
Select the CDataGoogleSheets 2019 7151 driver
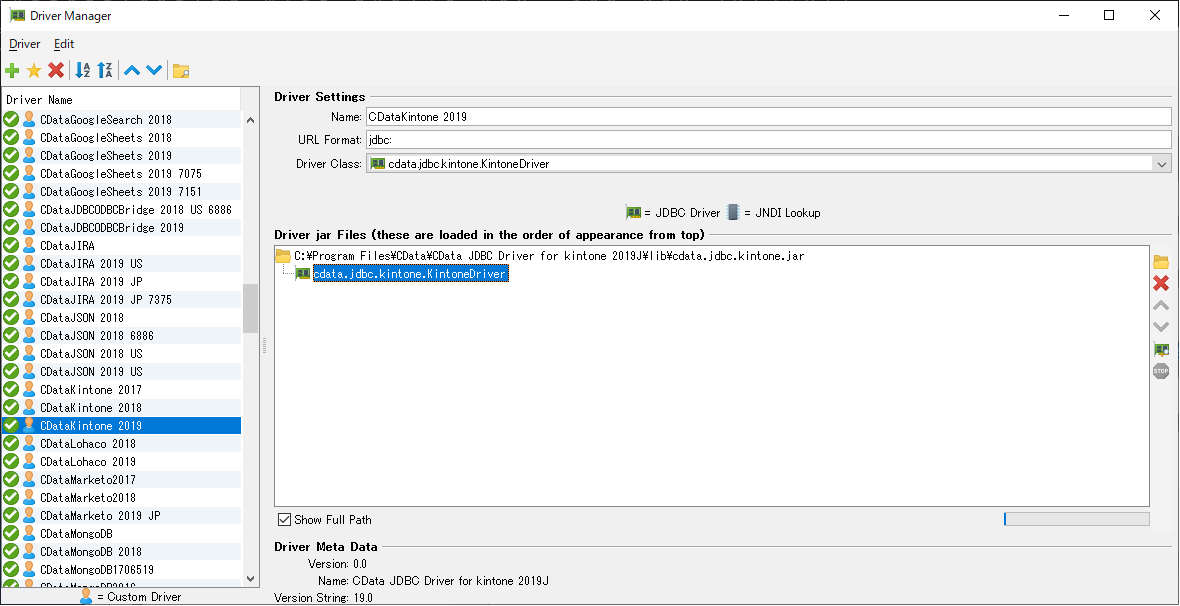(121, 192)
